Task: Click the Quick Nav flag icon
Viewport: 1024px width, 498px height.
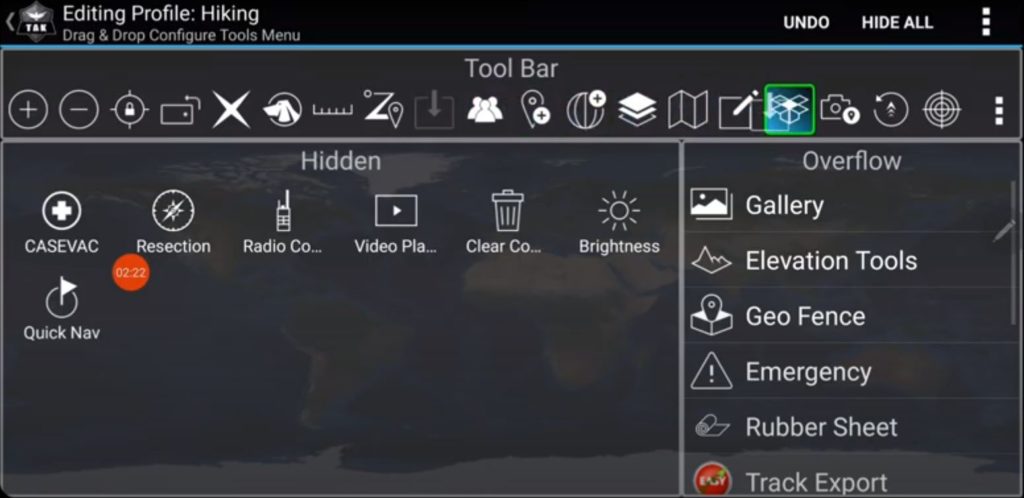Action: pyautogui.click(x=62, y=297)
